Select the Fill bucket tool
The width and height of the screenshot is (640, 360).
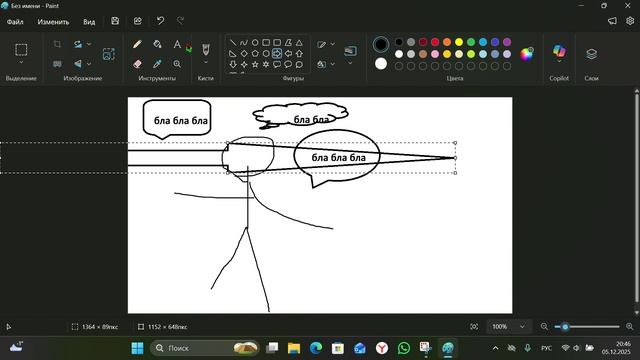pos(157,44)
